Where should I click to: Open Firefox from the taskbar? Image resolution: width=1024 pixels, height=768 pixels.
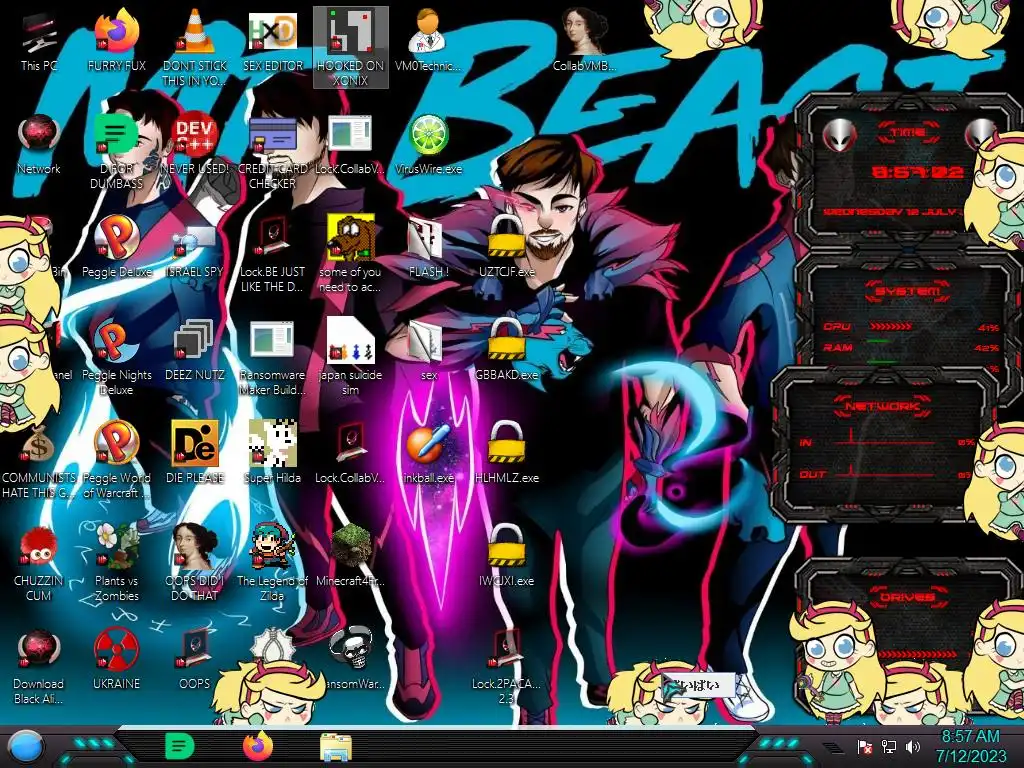point(258,746)
